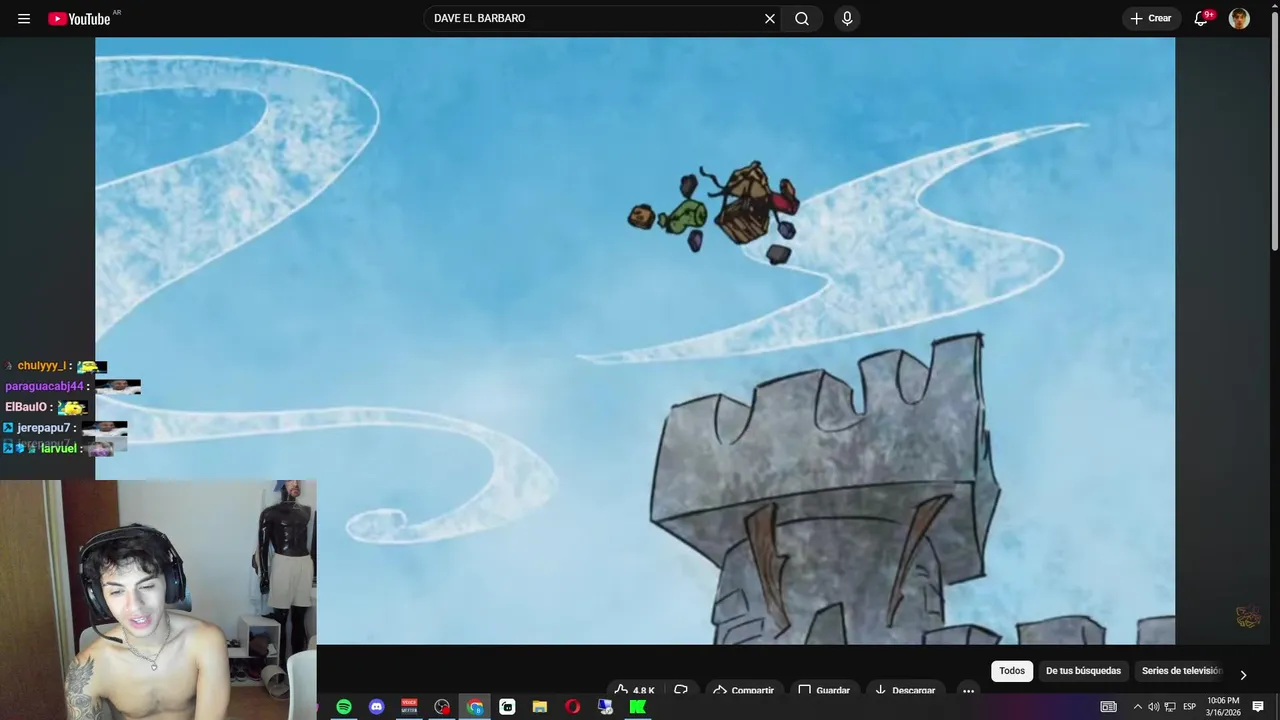Screen dimensions: 1280x720
Task: Open the Crear menu
Action: coord(1151,19)
